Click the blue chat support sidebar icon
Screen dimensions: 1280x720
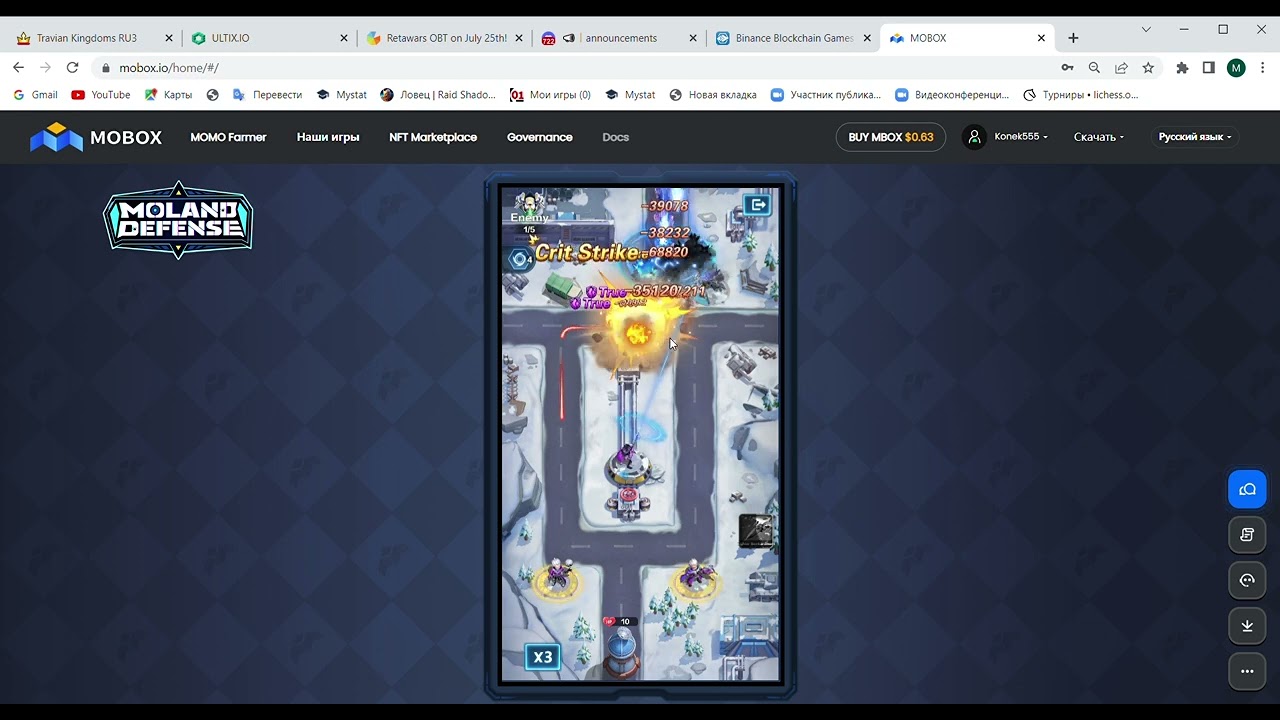click(1247, 489)
